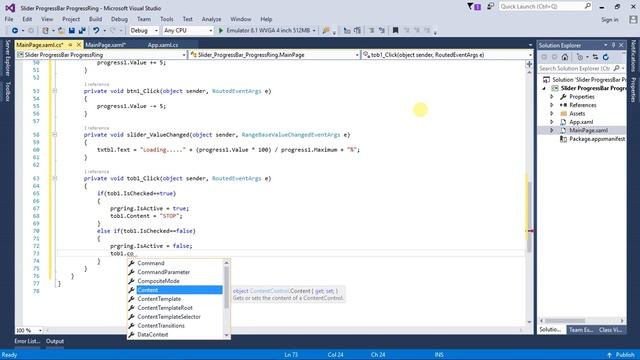Click the bookmark toggle icon in toolbar
Image resolution: width=640 pixels, height=360 pixels.
click(395, 30)
